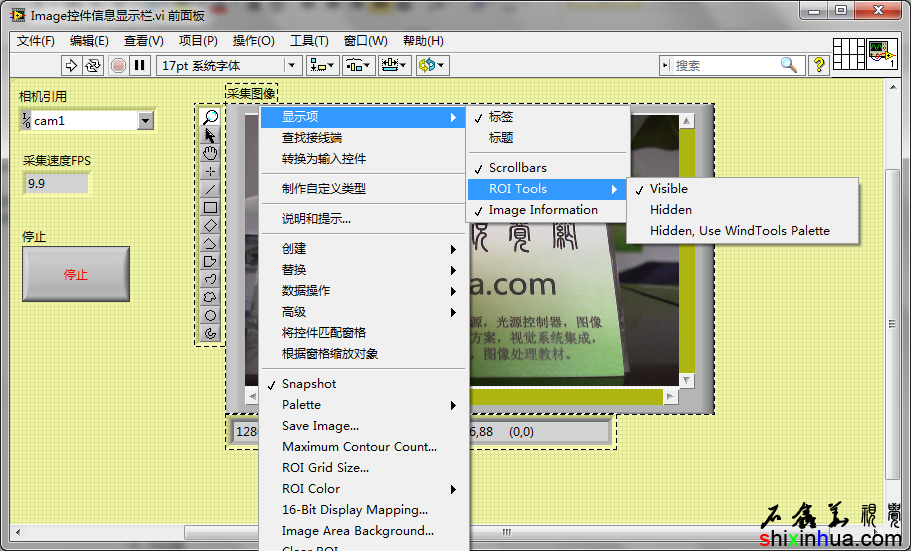Screen dimensions: 911x551
Task: Toggle the Scrollbars visible item
Action: (517, 168)
